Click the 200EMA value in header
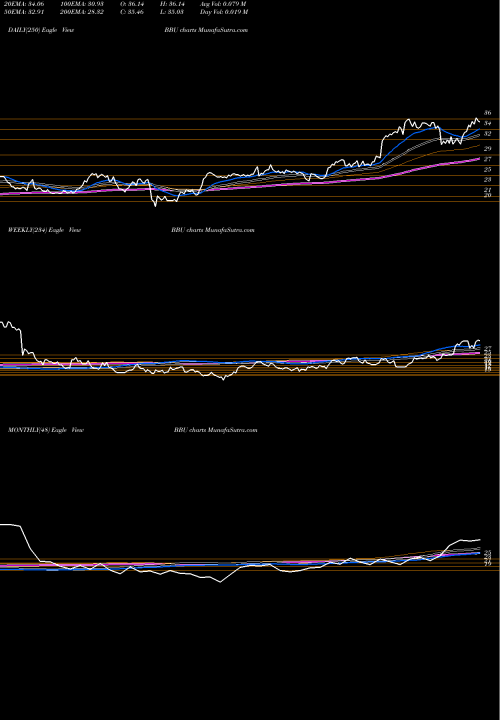 tap(84, 12)
